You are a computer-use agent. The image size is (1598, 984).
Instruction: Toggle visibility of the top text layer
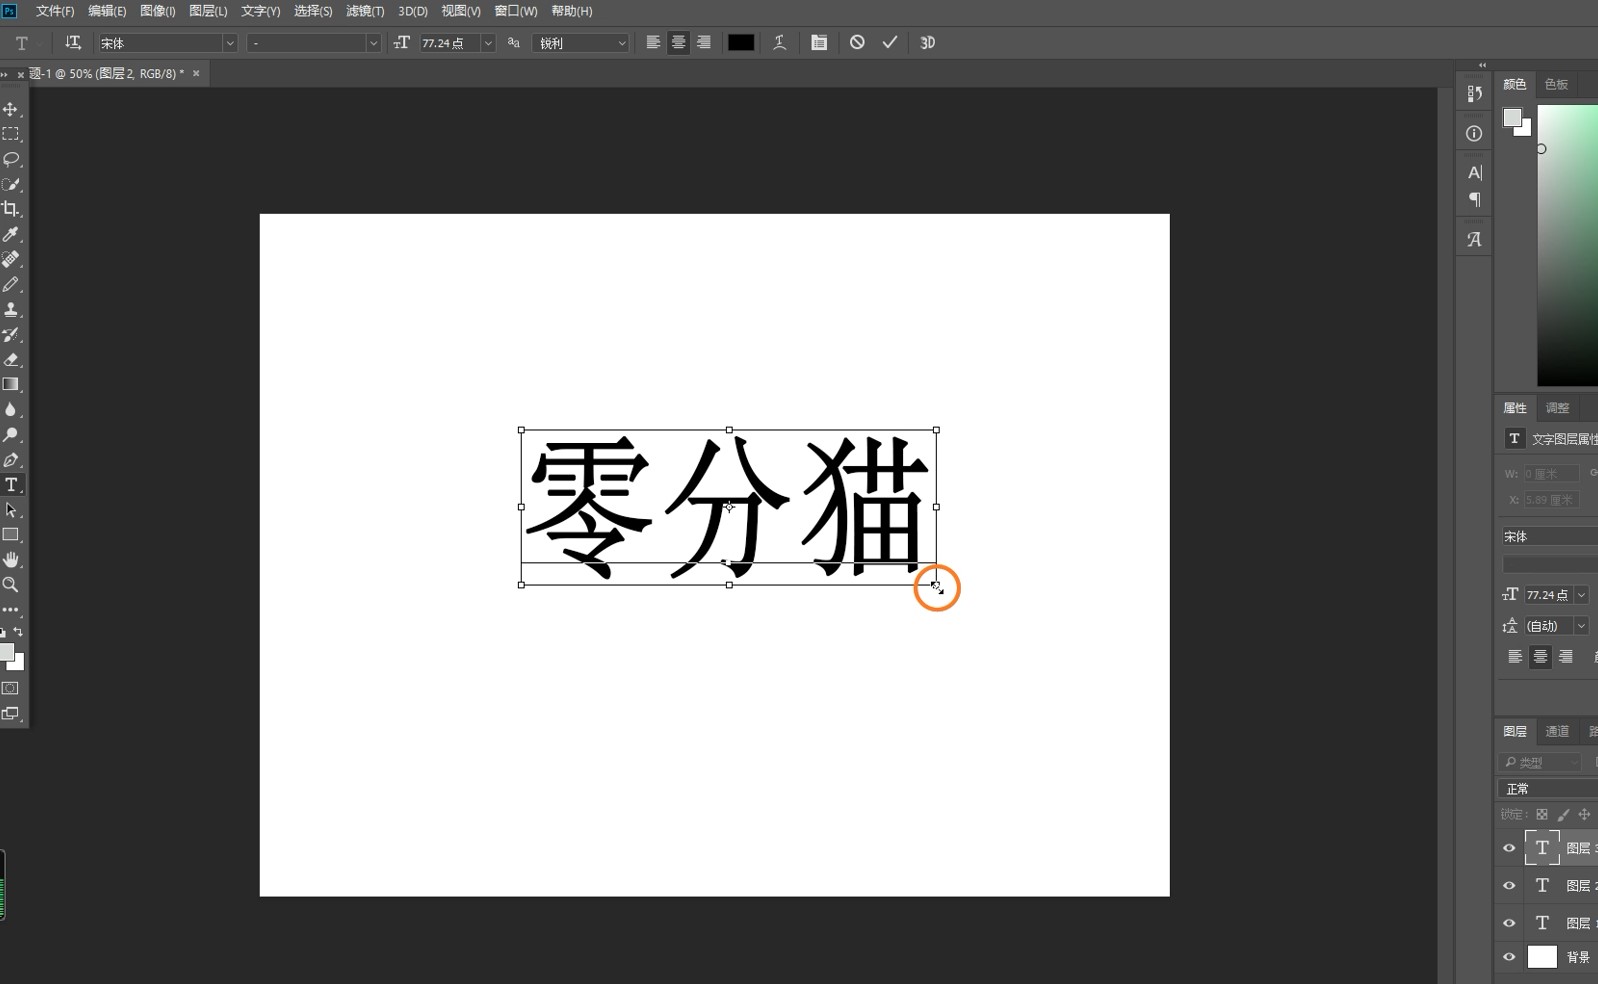click(1509, 848)
